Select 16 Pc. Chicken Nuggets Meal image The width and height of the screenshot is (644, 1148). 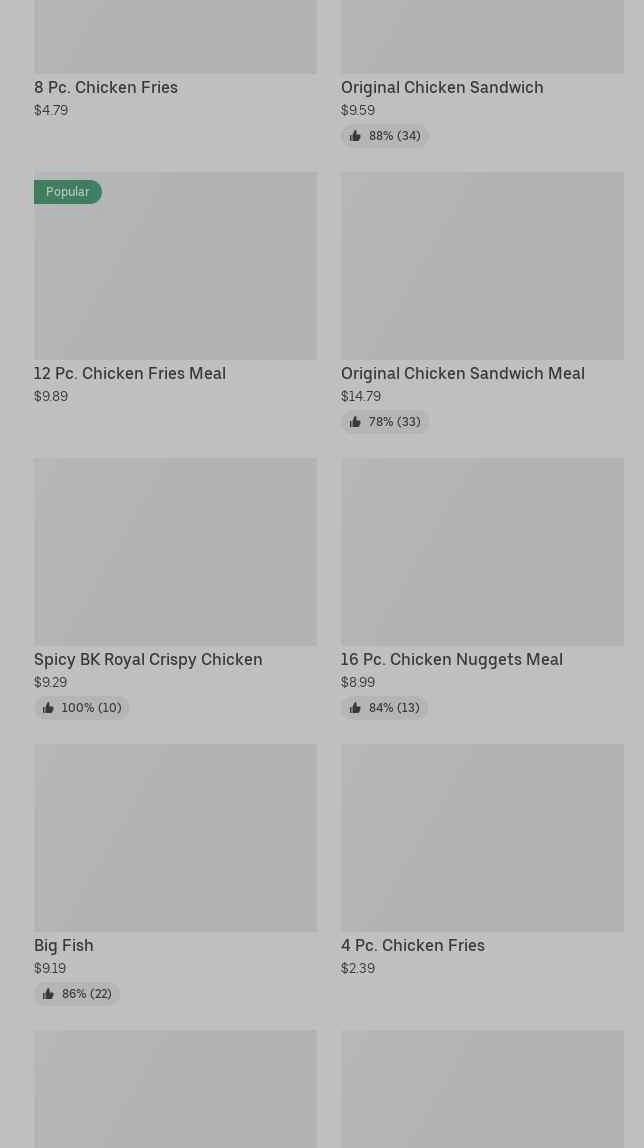point(482,552)
